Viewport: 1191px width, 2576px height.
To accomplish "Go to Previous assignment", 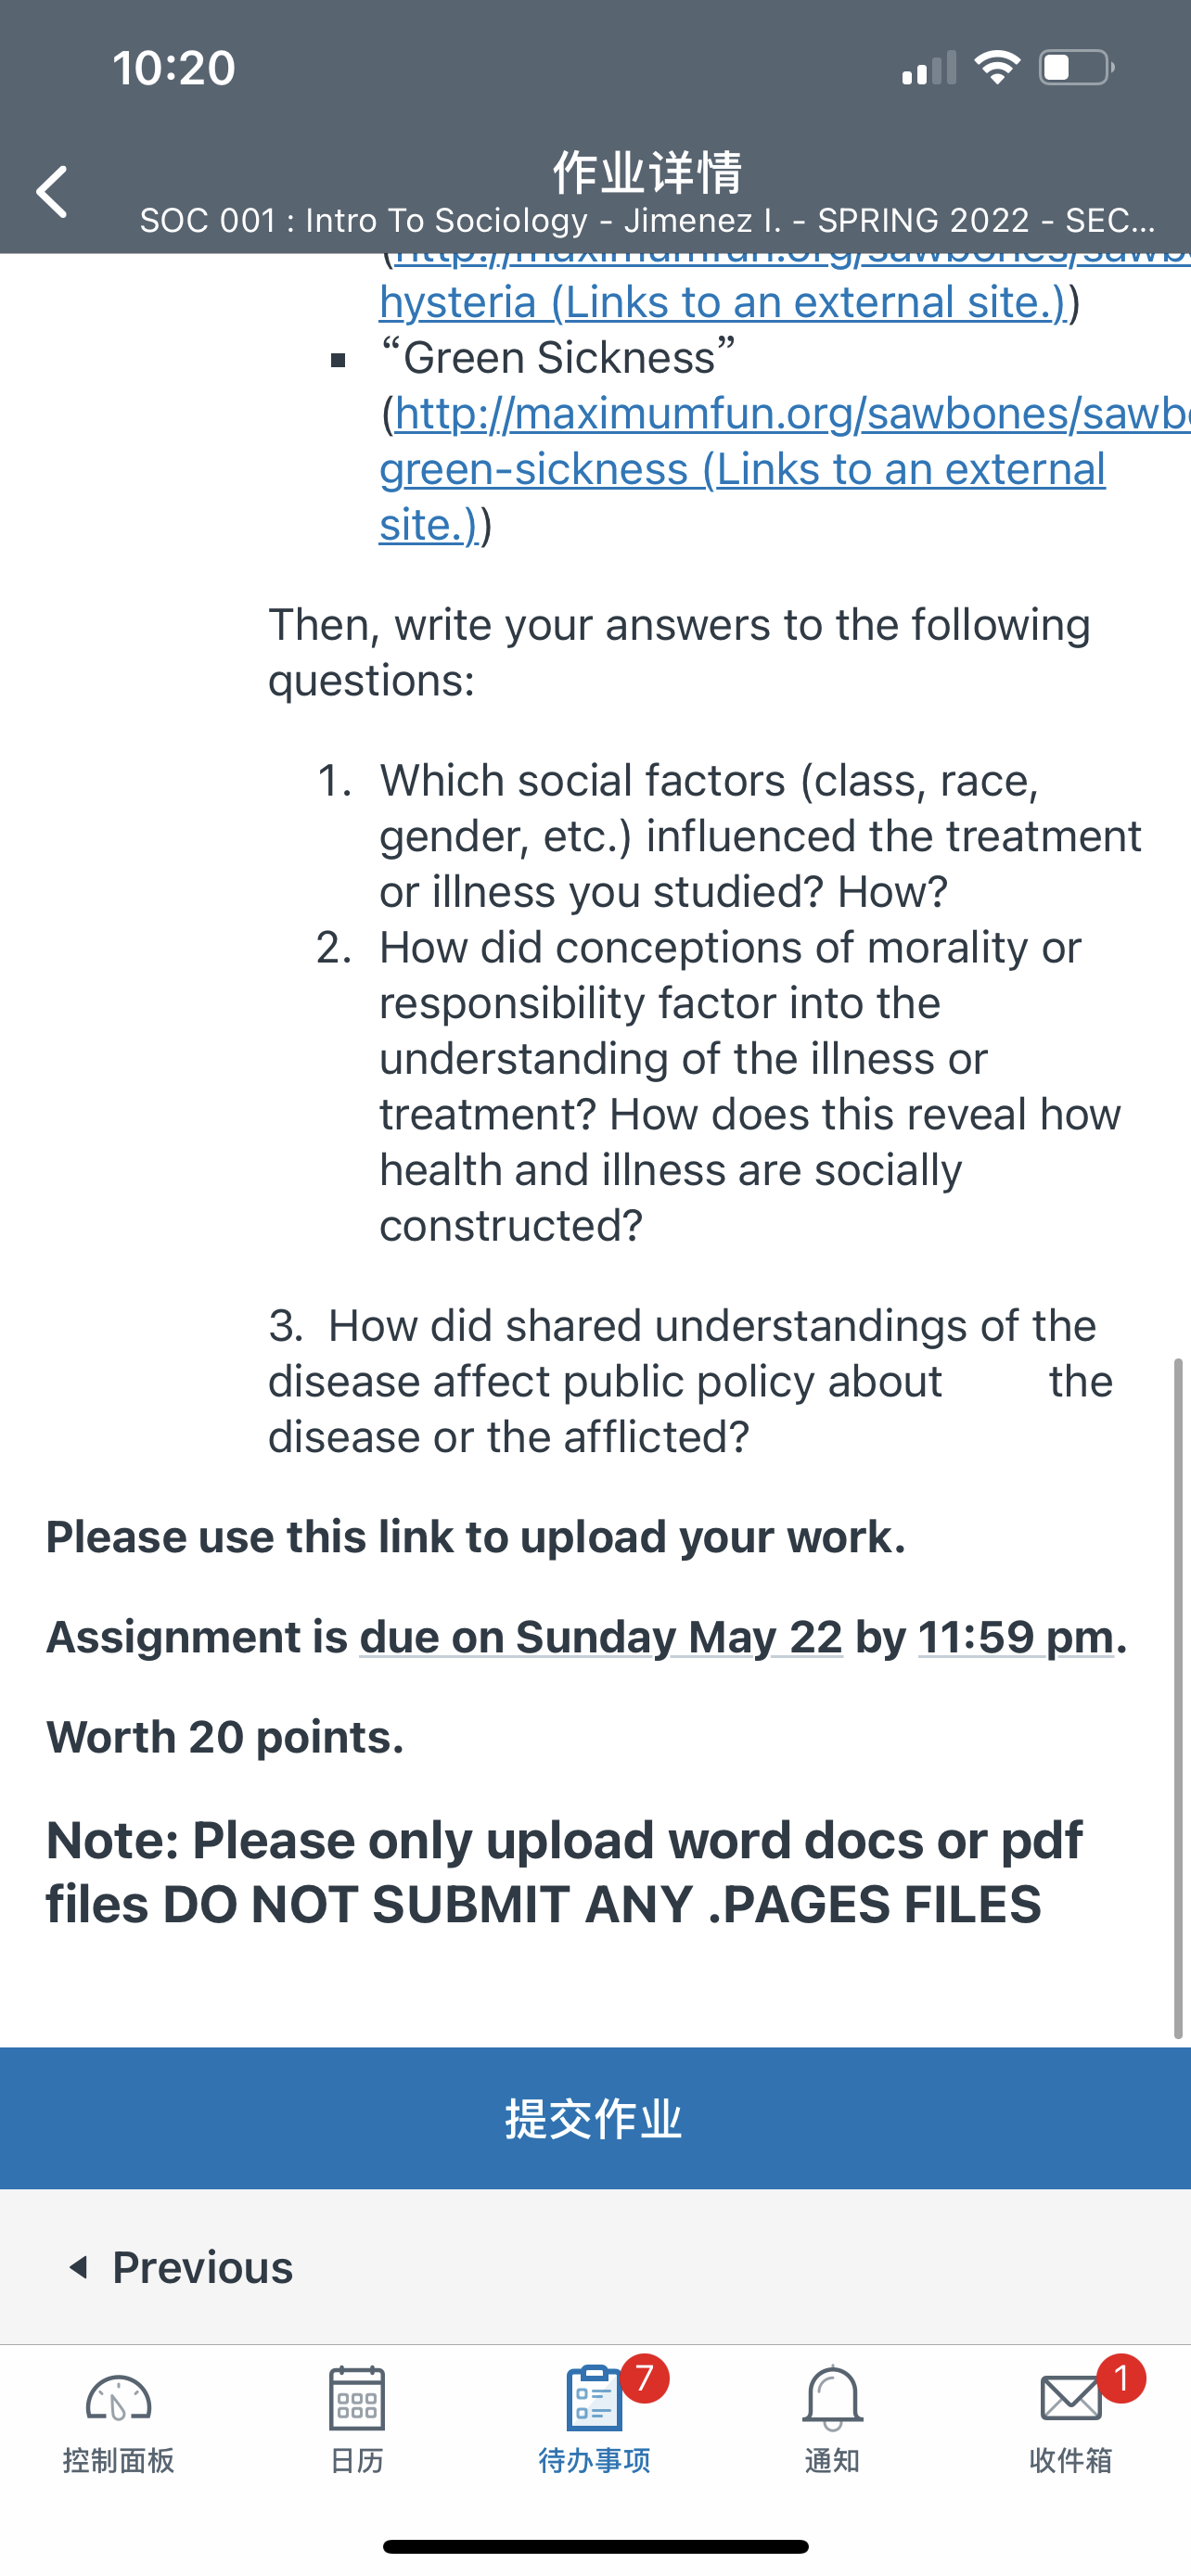I will point(181,2268).
